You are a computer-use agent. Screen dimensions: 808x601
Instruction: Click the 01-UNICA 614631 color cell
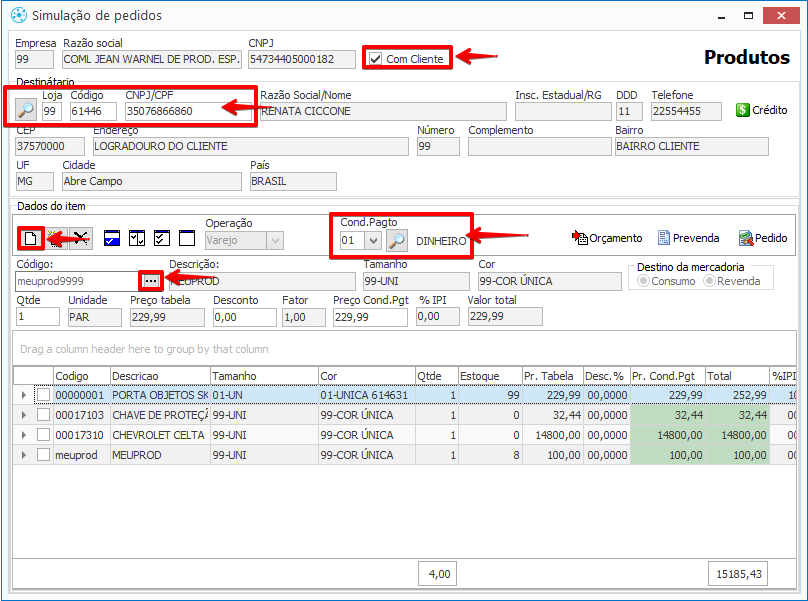click(367, 395)
